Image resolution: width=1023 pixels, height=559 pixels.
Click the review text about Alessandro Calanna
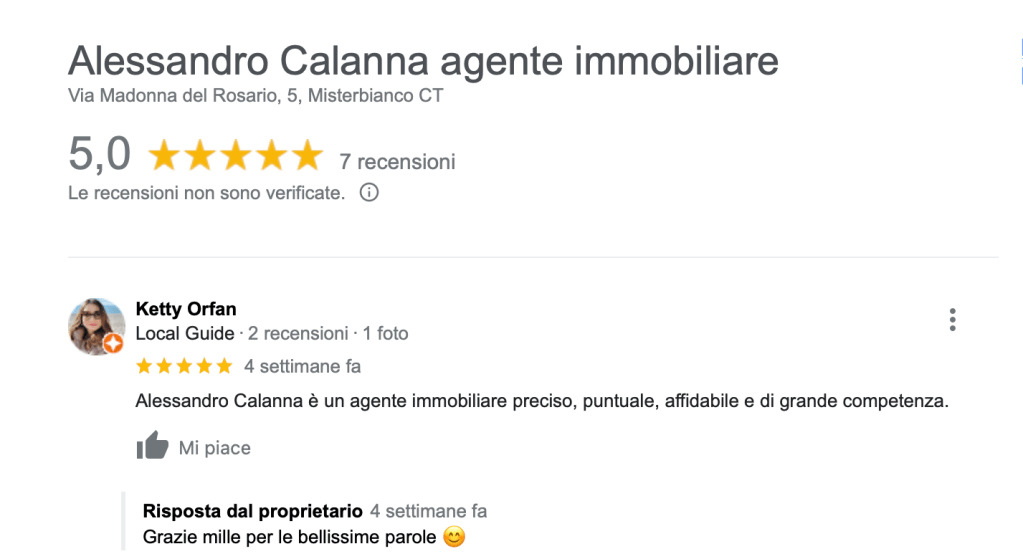pos(541,402)
